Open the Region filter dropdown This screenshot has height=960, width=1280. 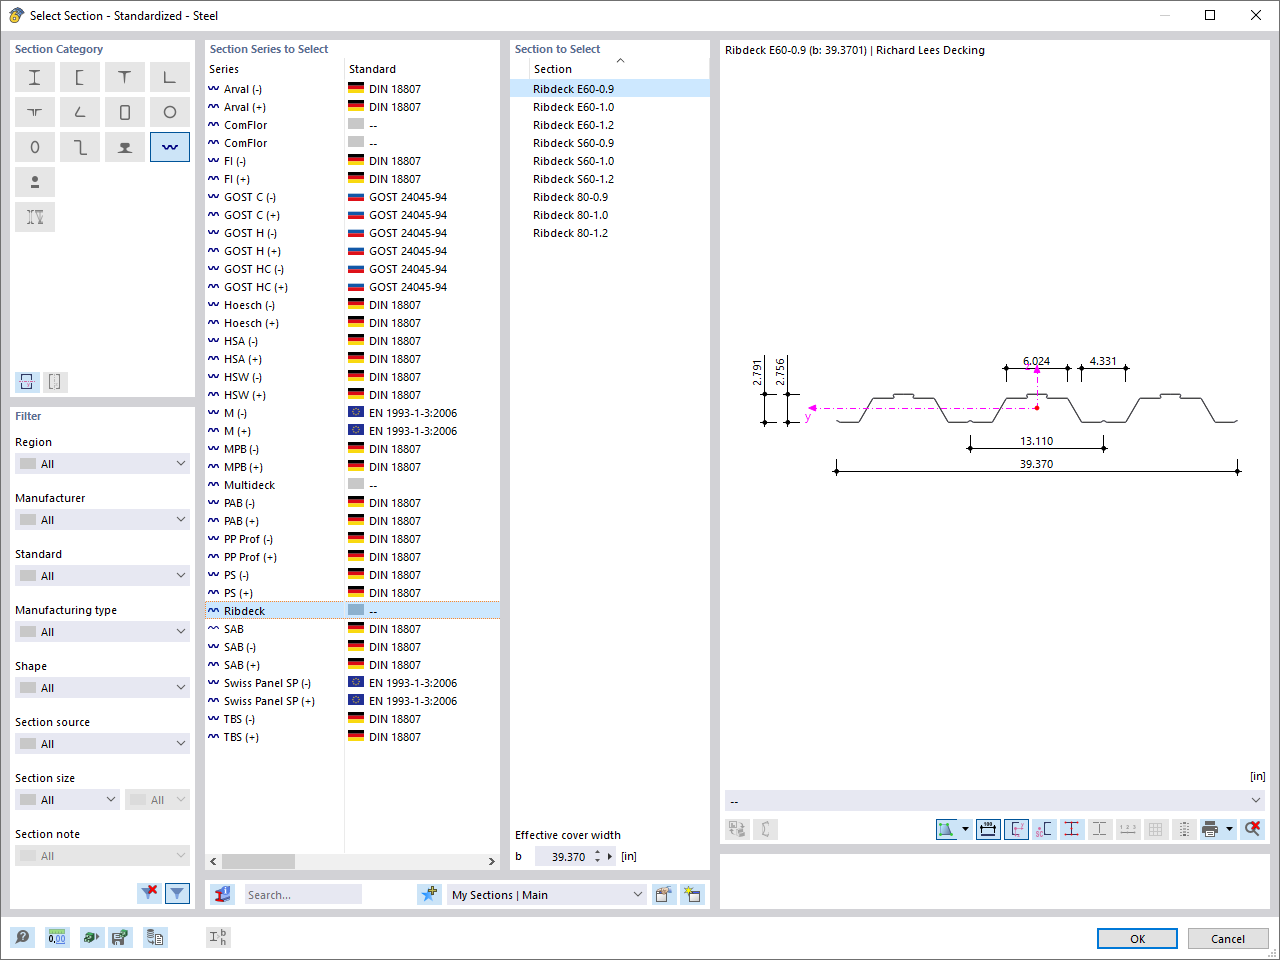pos(102,464)
